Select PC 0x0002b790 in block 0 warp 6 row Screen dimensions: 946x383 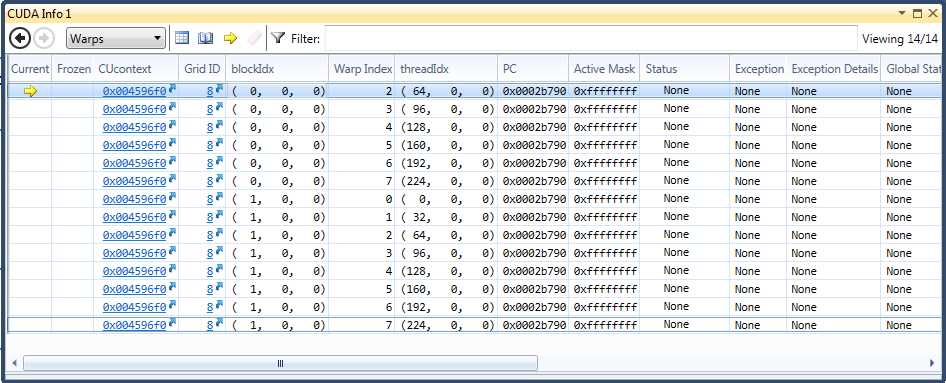coord(535,163)
